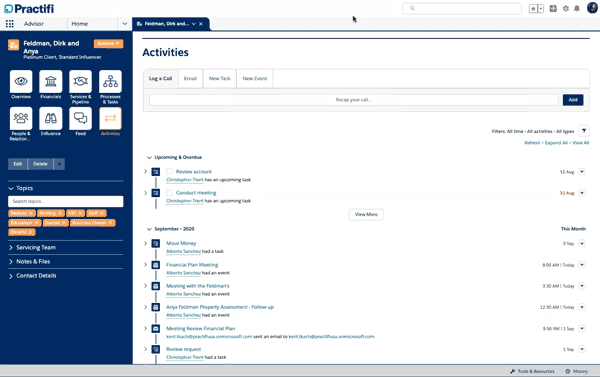Open the Meeting with the Feldman's link
Viewport: 600px width, 377px height.
pos(197,286)
